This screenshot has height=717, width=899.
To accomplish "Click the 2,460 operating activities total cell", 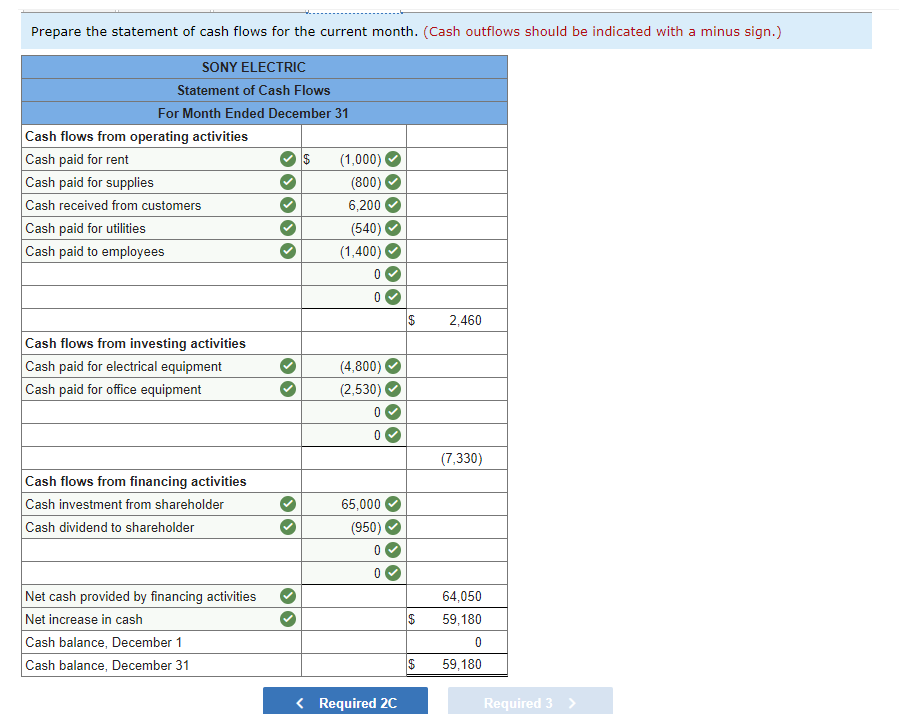I will coord(457,320).
